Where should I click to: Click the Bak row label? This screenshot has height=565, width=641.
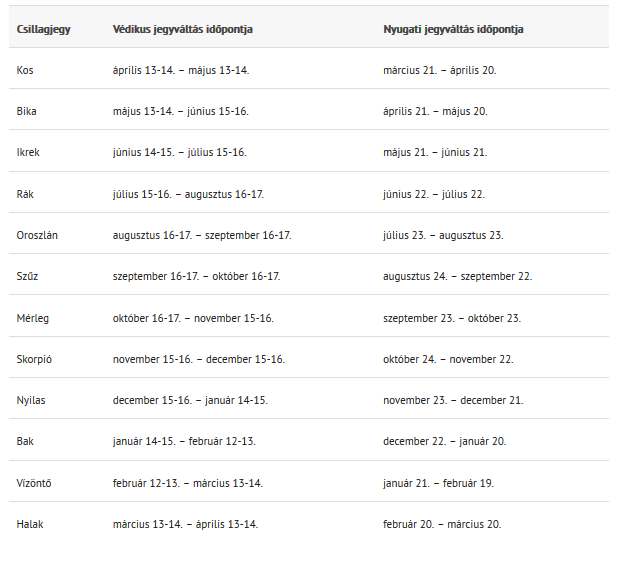(25, 441)
